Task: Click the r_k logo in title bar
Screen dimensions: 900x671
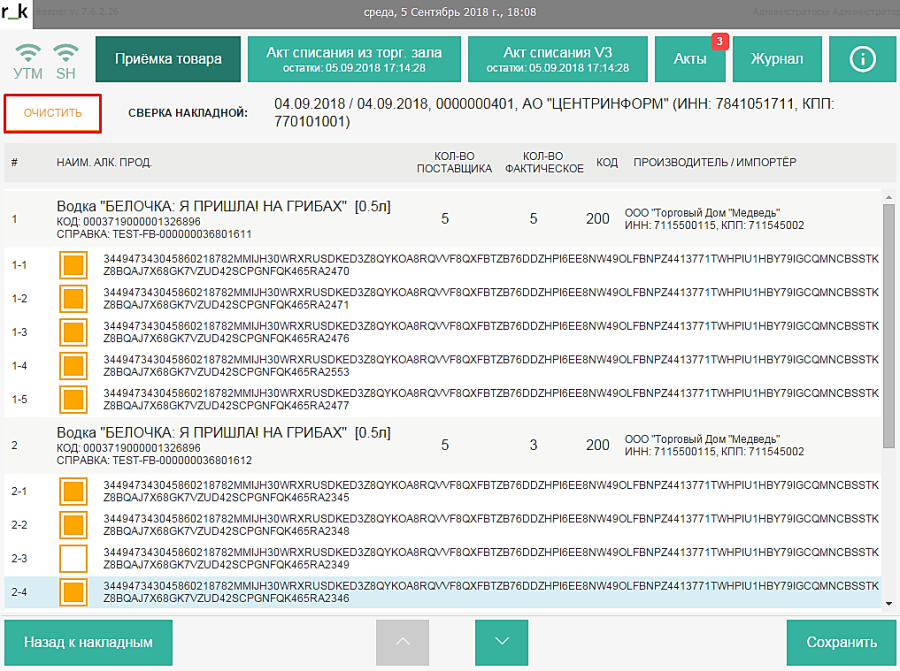Action: pyautogui.click(x=15, y=12)
